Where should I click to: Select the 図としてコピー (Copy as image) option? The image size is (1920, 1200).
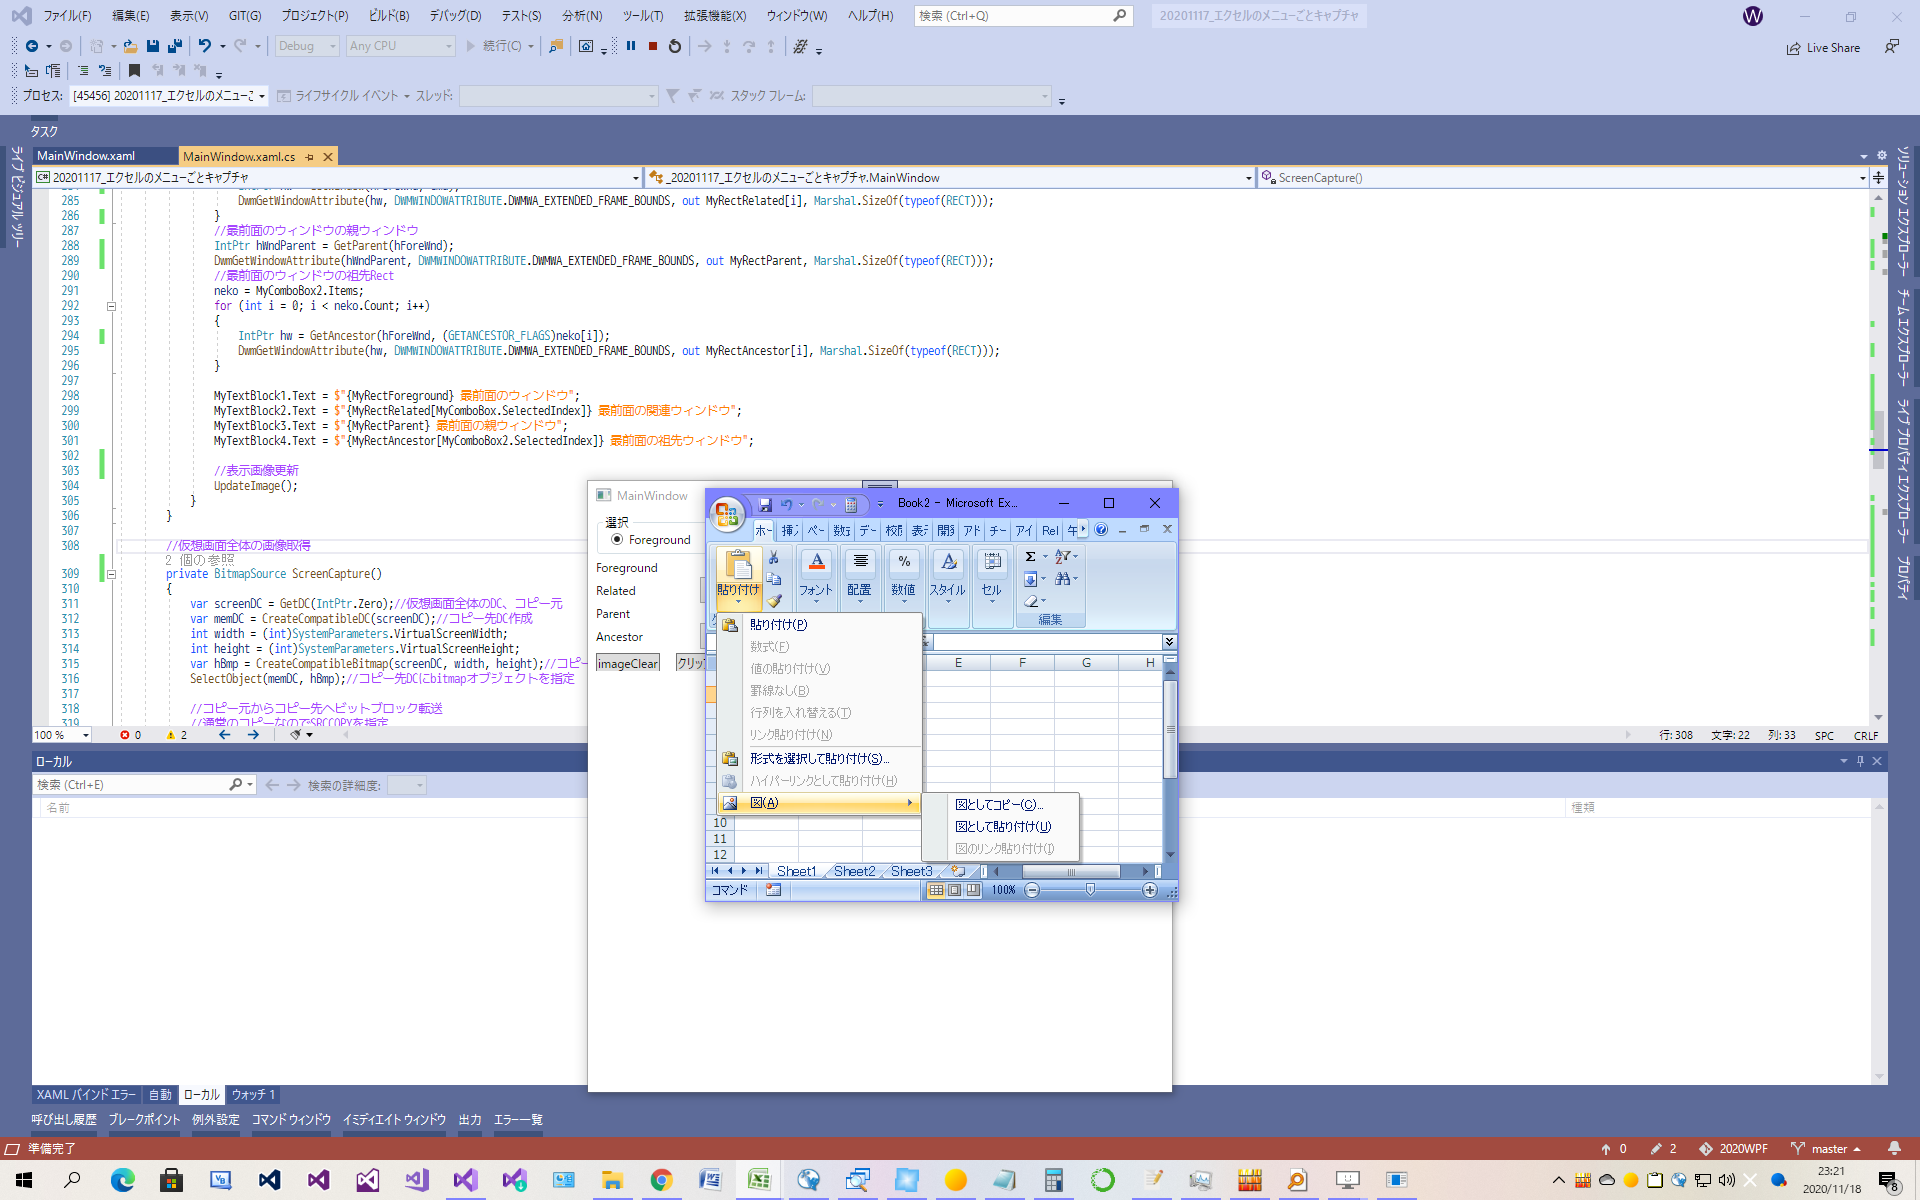pyautogui.click(x=997, y=803)
